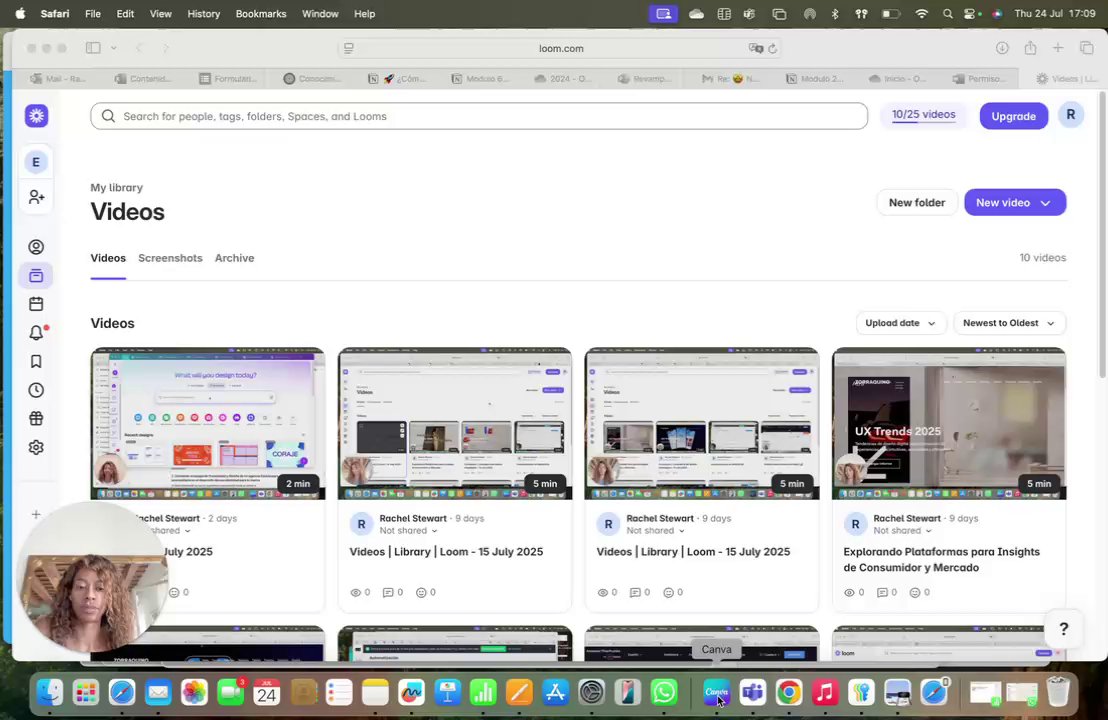Show Safari tab overview icon
This screenshot has width=1108, height=720.
(x=1086, y=48)
